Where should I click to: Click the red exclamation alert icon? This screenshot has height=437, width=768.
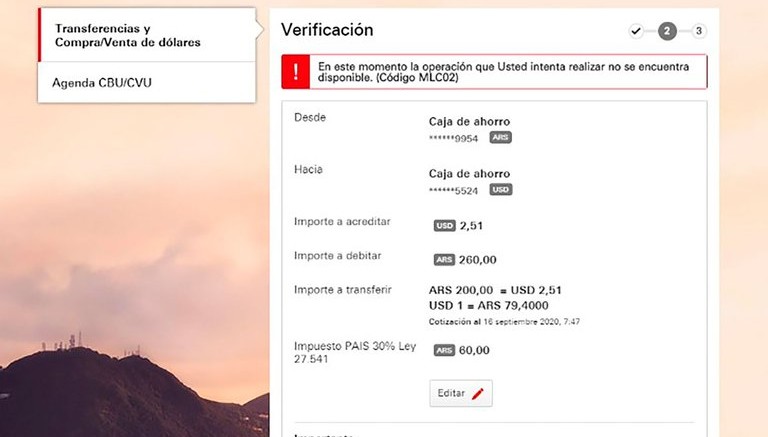coord(296,71)
